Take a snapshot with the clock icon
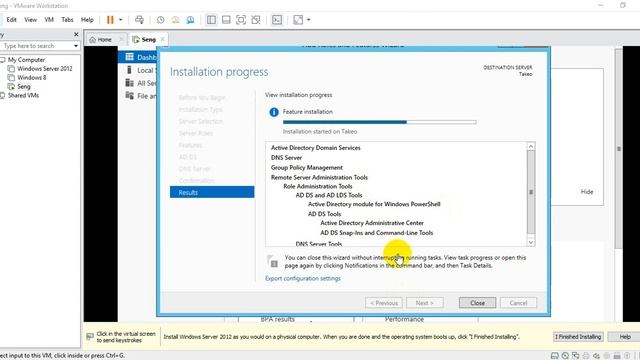This screenshot has height=360, width=640. (x=160, y=20)
